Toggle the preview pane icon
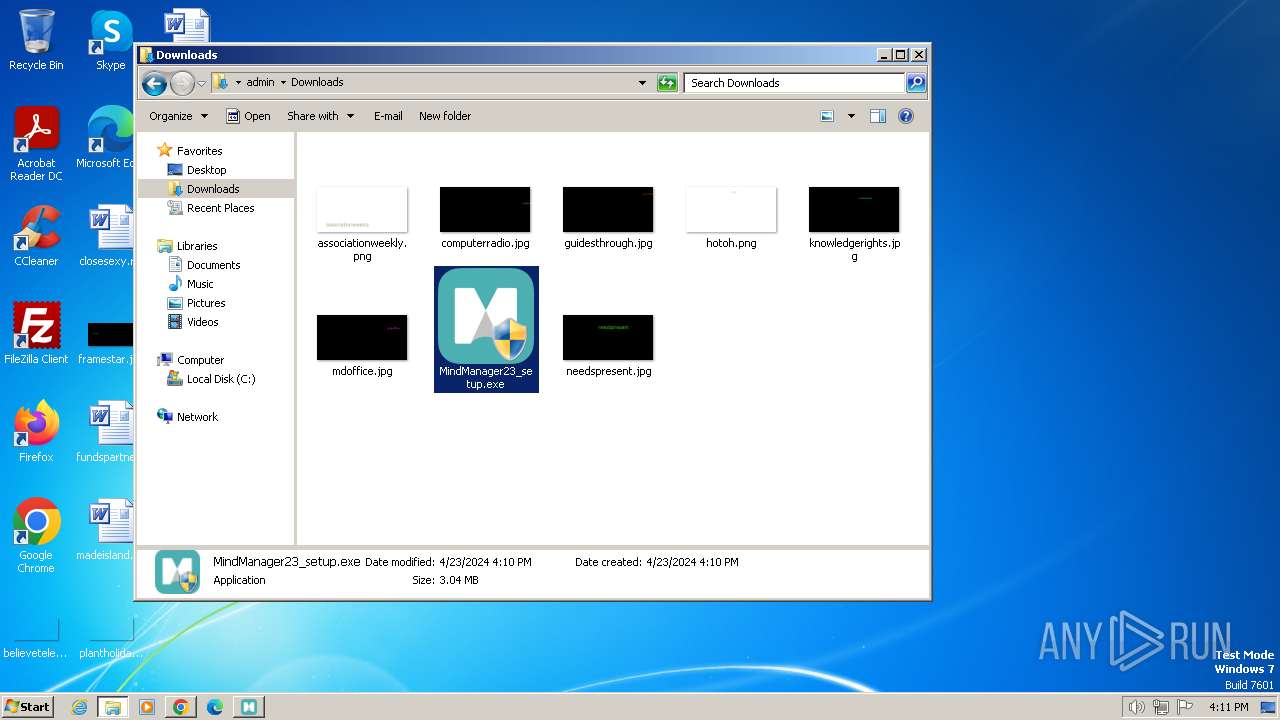The image size is (1280, 720). pos(878,116)
